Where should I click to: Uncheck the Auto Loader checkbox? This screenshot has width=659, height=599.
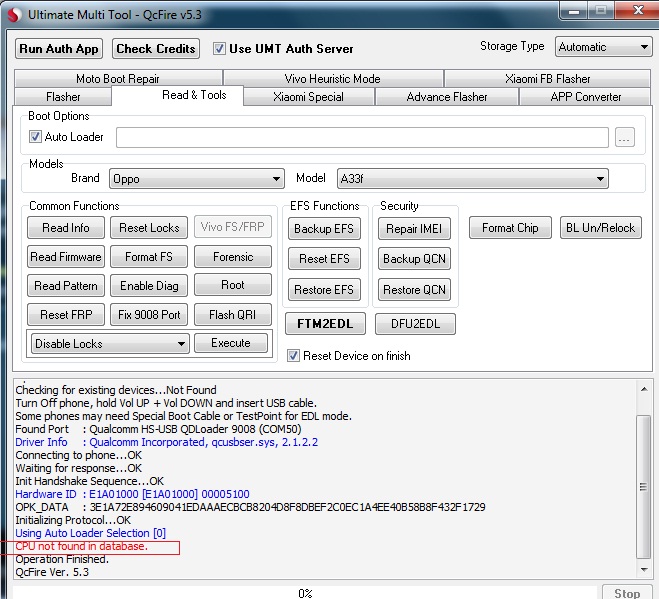(x=35, y=137)
